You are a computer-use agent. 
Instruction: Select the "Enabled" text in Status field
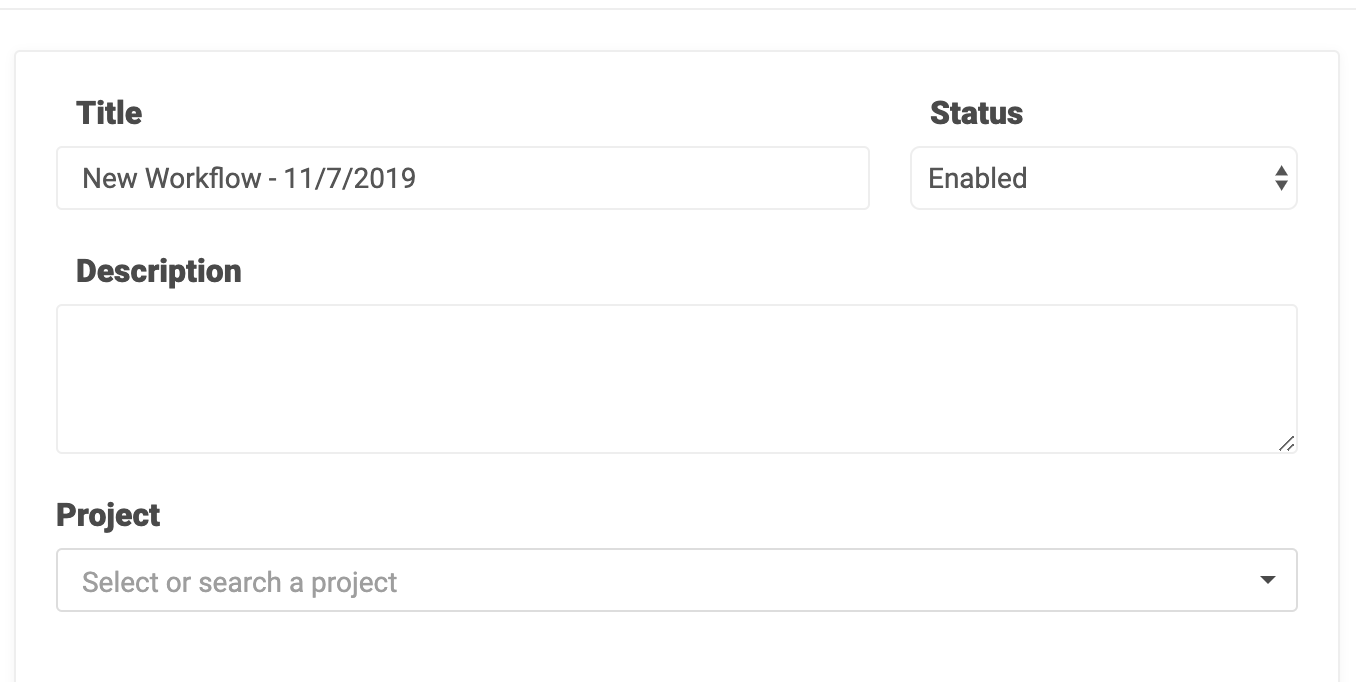click(x=977, y=179)
